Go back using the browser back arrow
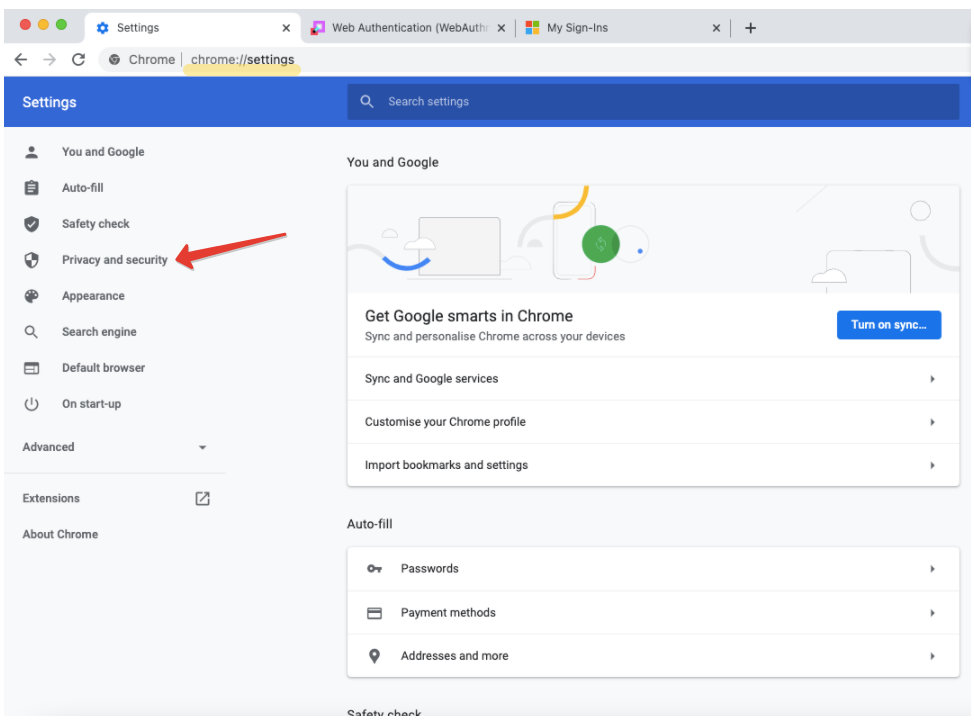 pos(21,59)
